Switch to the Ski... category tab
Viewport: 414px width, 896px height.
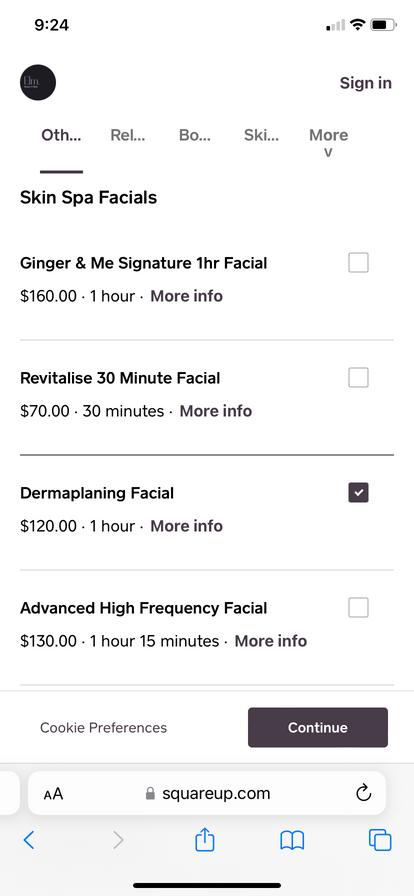(x=261, y=135)
